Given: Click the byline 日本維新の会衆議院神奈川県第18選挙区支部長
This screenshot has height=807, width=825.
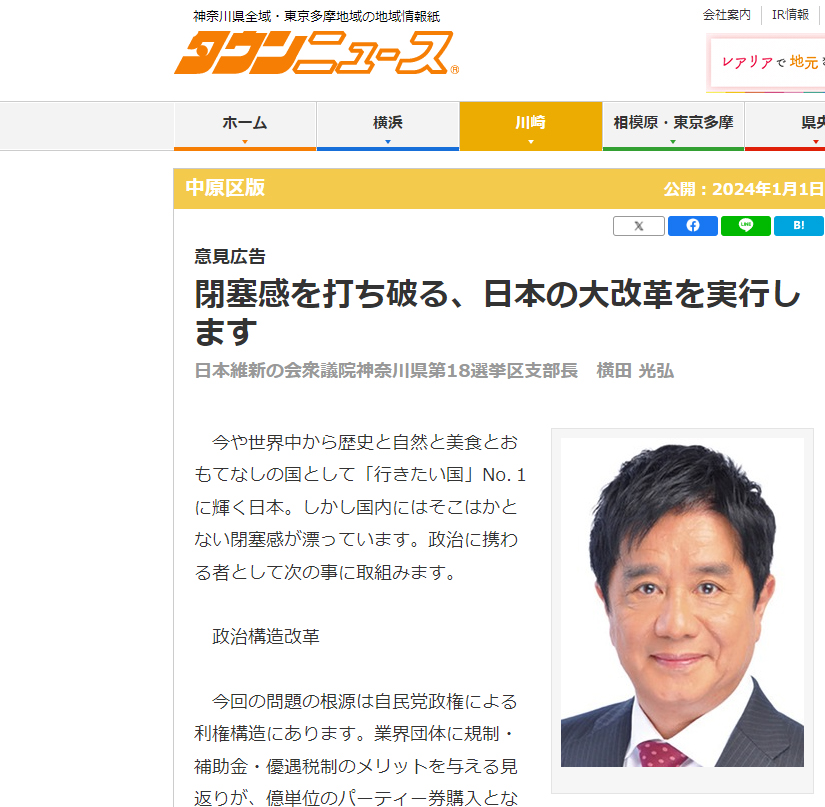Looking at the screenshot, I should tap(386, 371).
